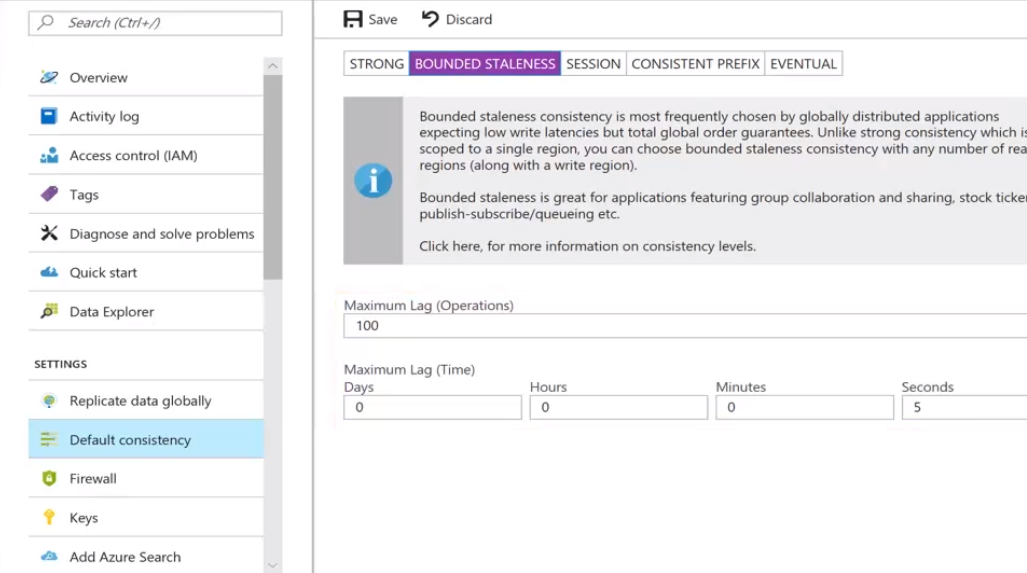Go to Access control (IAM)
1027x573 pixels.
(x=146, y=155)
